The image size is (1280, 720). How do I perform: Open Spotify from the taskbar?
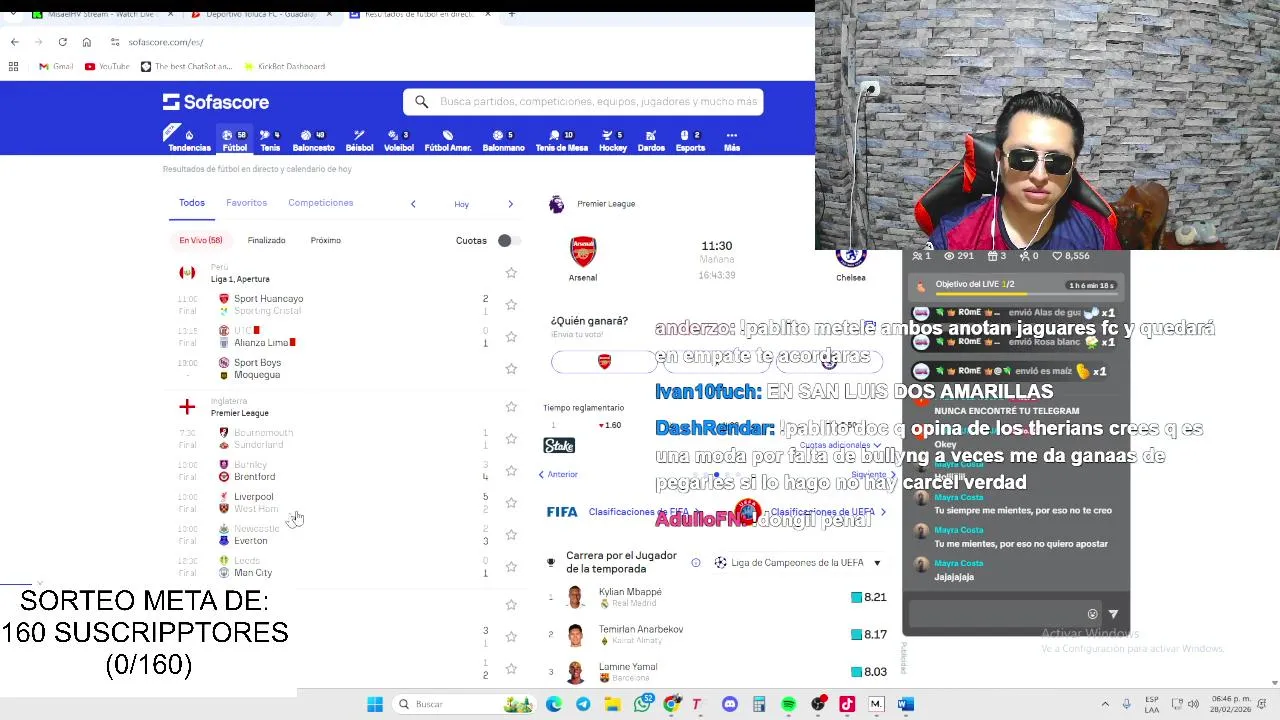coord(788,704)
